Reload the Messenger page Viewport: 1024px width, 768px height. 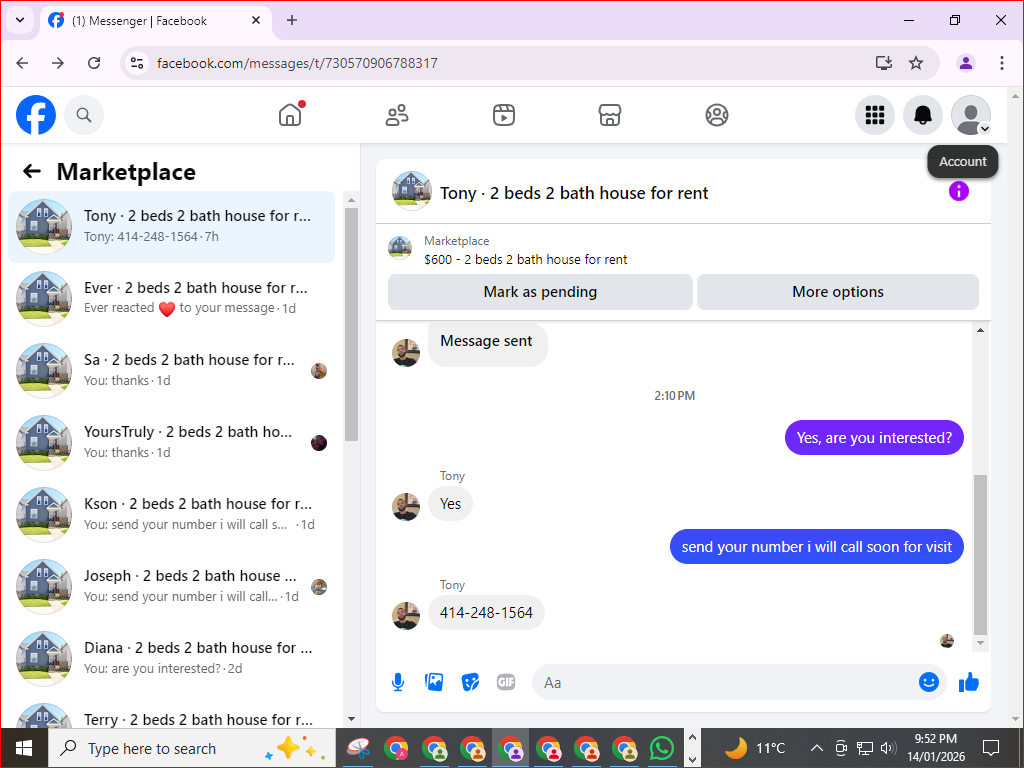[94, 63]
